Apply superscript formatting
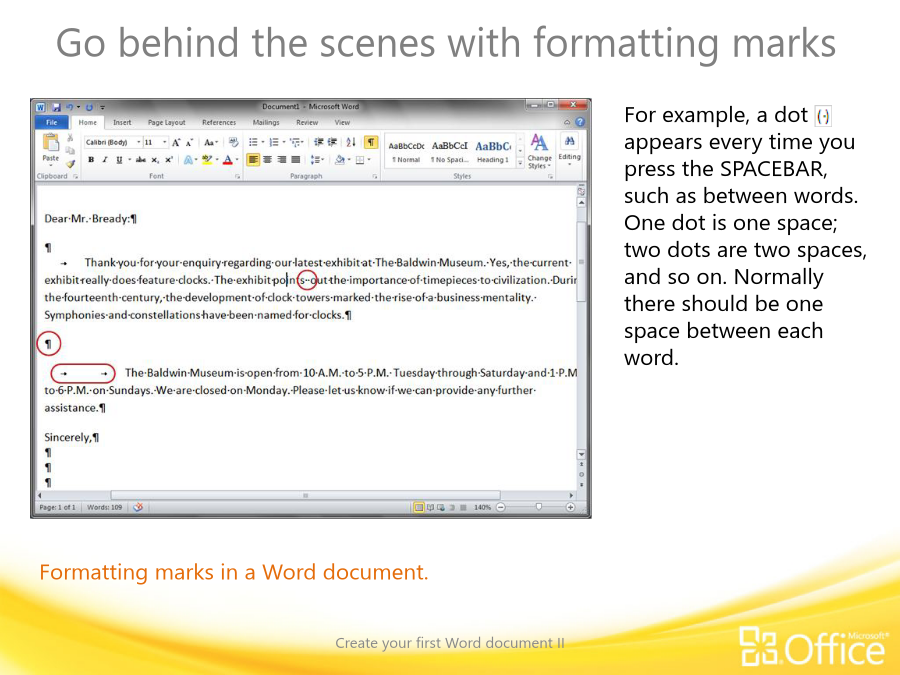Viewport: 900px width, 675px height. click(169, 160)
